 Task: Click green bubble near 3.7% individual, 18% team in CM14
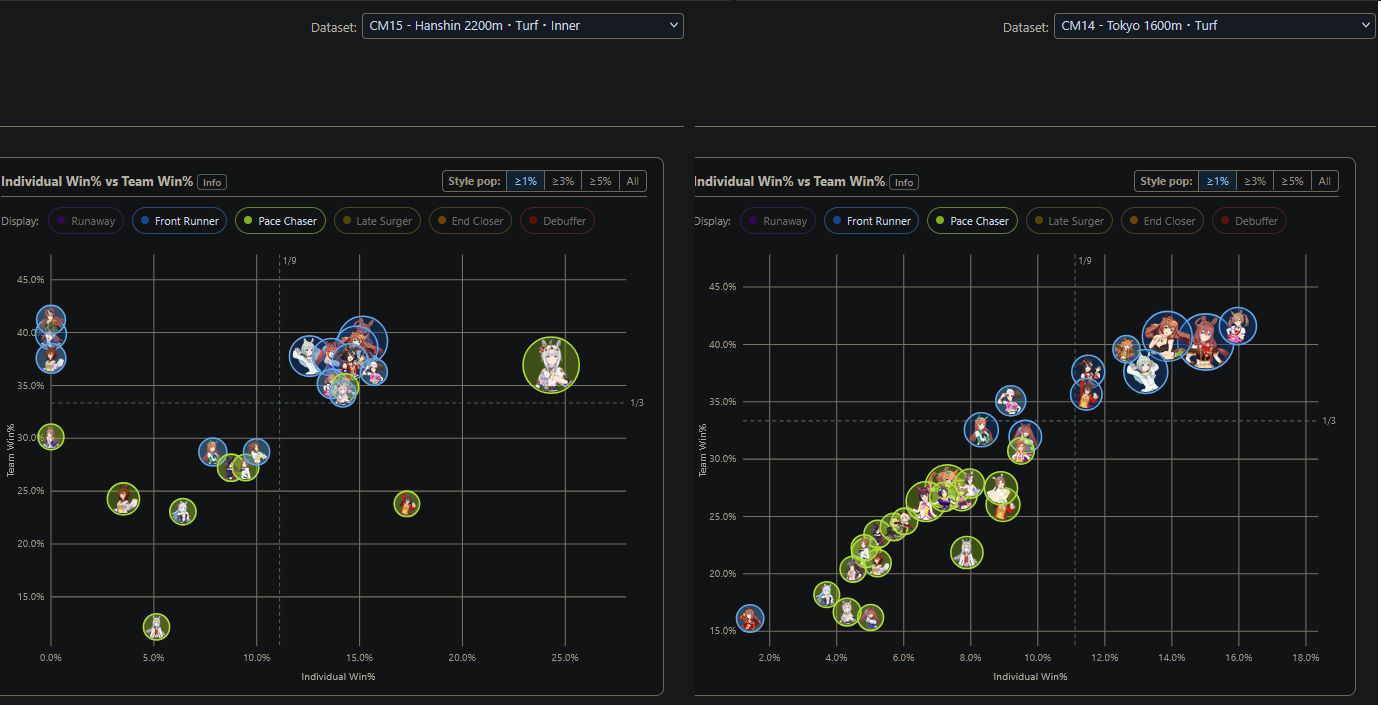(826, 595)
